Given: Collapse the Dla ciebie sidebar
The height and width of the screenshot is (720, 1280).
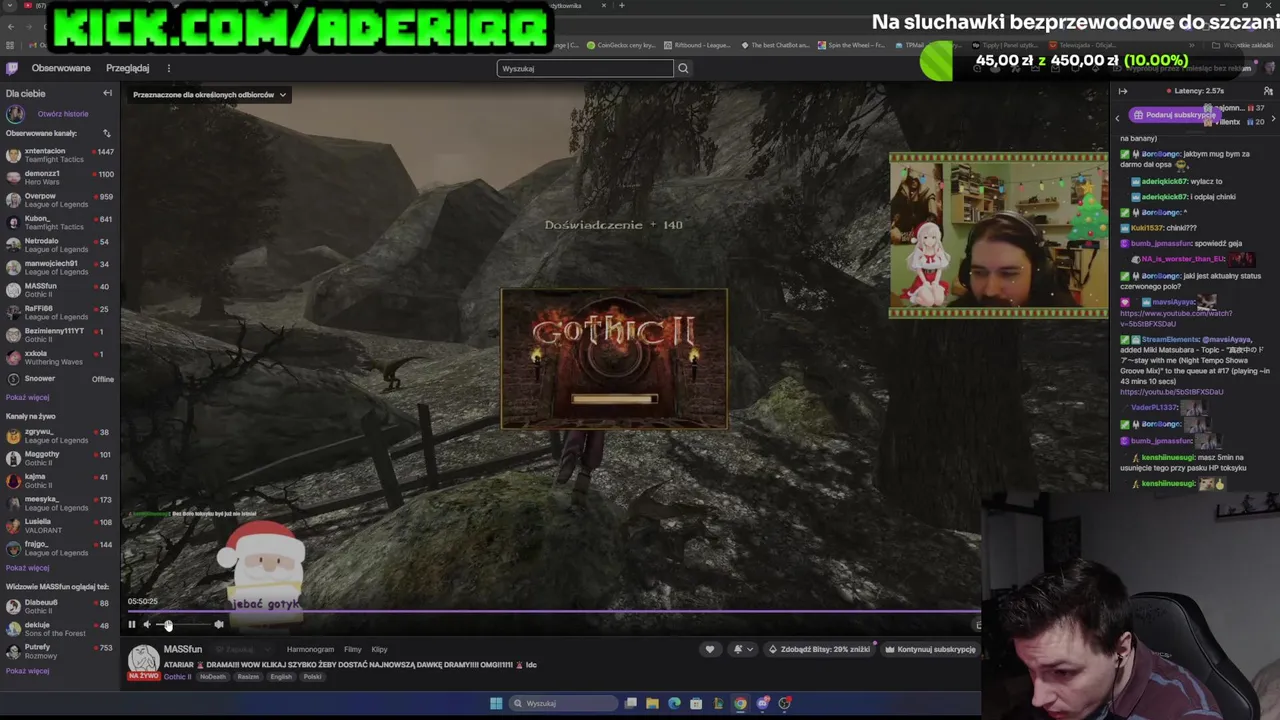Looking at the screenshot, I should tap(107, 93).
